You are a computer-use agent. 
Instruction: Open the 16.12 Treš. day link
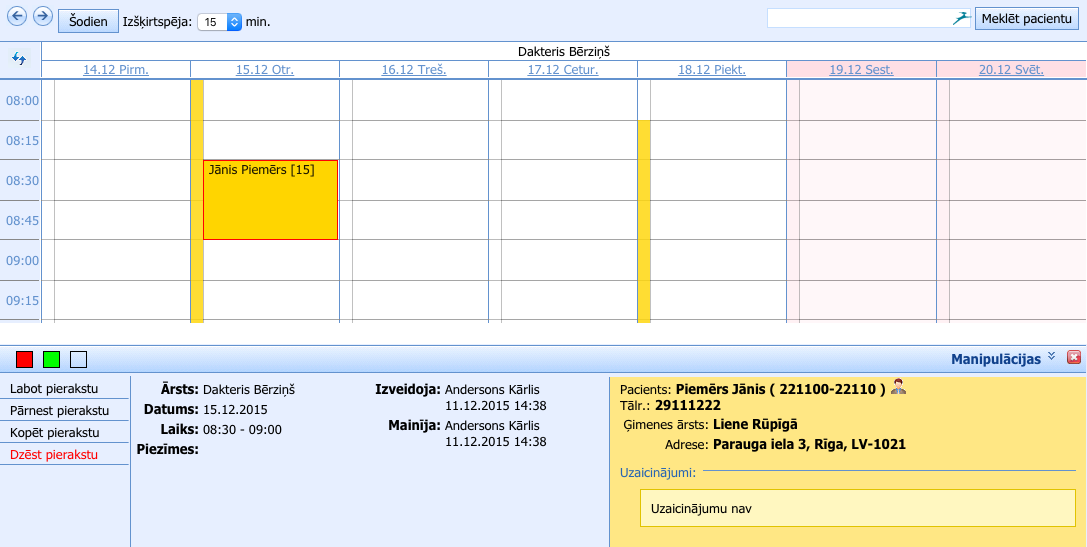(413, 70)
